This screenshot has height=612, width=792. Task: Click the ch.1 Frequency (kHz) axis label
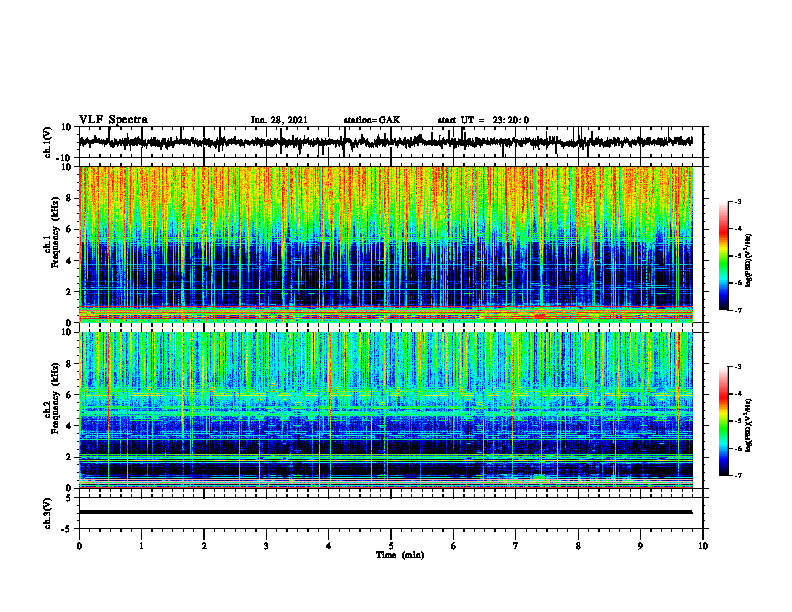click(52, 230)
